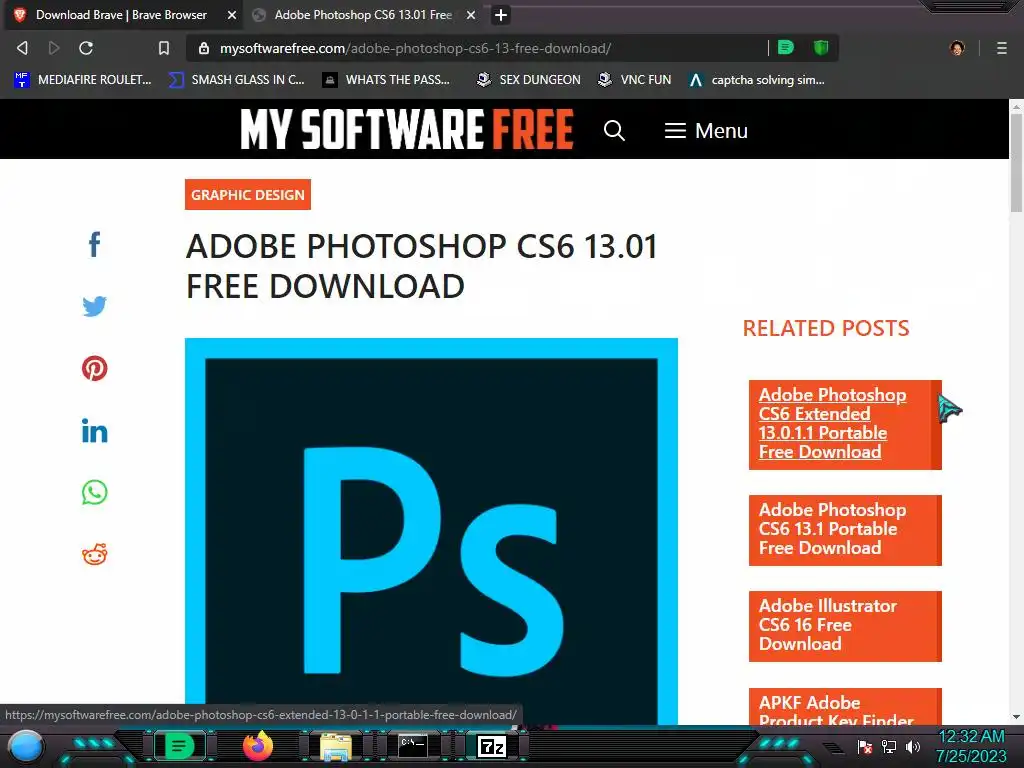The height and width of the screenshot is (768, 1024).
Task: Pin the post on Pinterest
Action: coord(95,368)
